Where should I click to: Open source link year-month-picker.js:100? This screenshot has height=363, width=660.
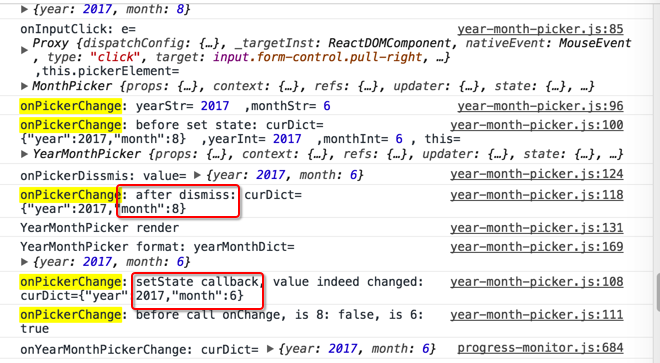click(x=537, y=125)
